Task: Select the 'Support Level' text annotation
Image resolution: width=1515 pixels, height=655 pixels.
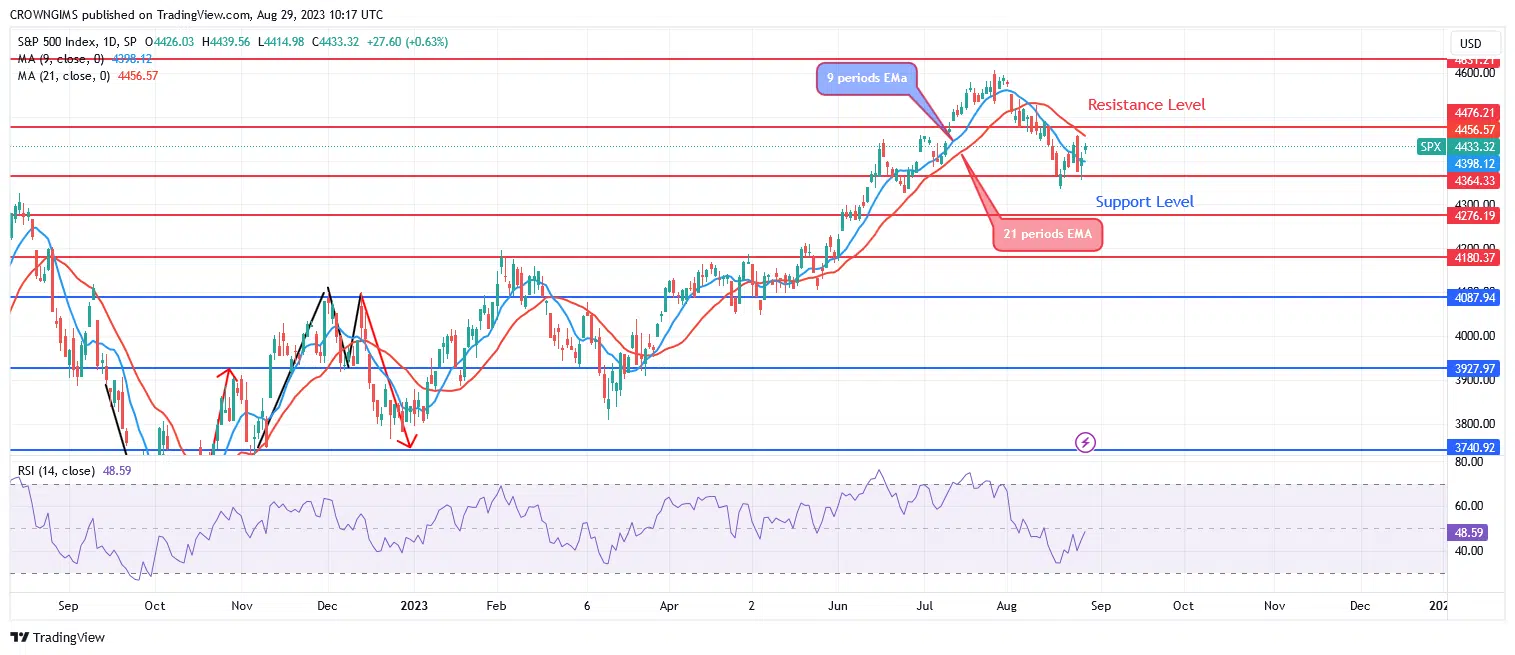Action: (x=1144, y=201)
